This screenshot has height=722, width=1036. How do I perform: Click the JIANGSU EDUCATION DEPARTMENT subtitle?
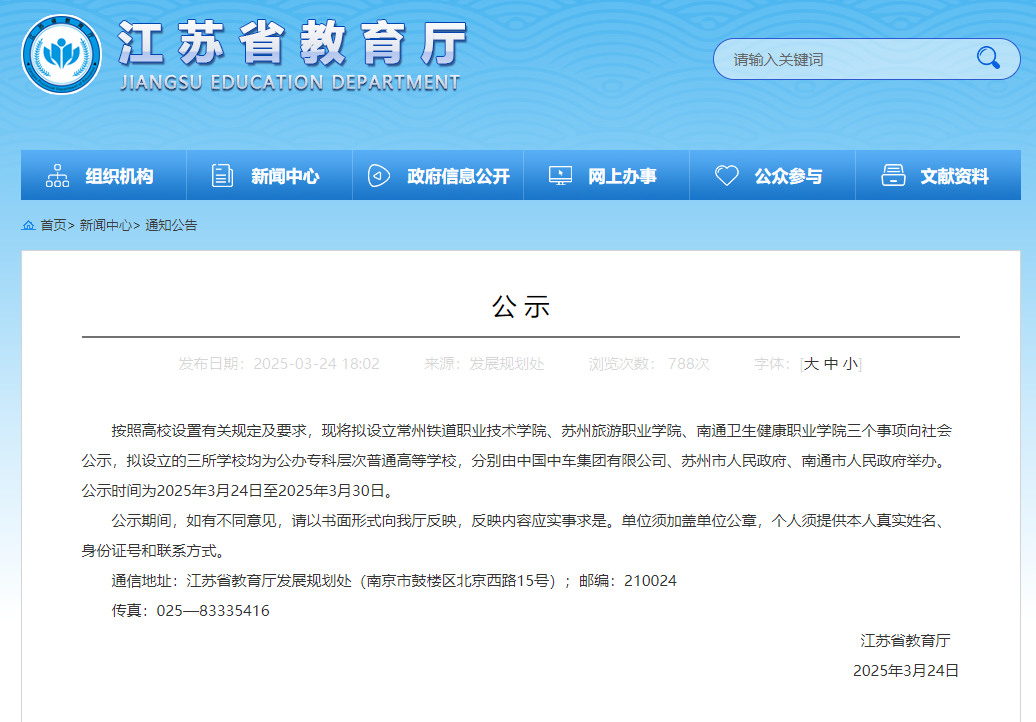tap(290, 83)
